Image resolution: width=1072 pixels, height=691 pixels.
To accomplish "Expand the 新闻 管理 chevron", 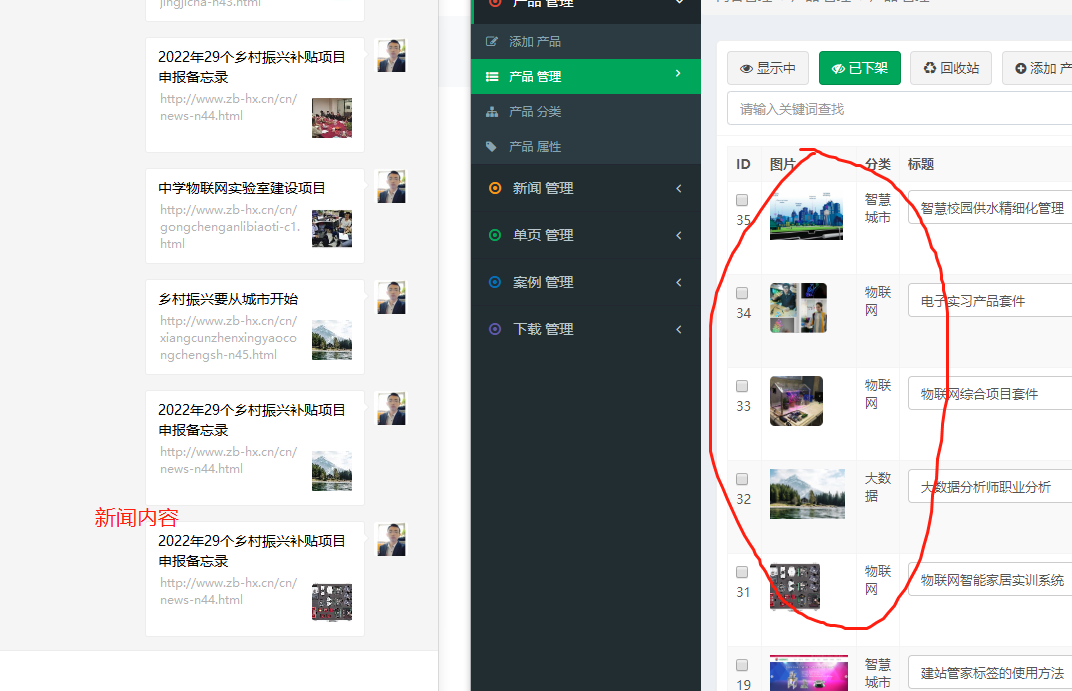I will 679,188.
